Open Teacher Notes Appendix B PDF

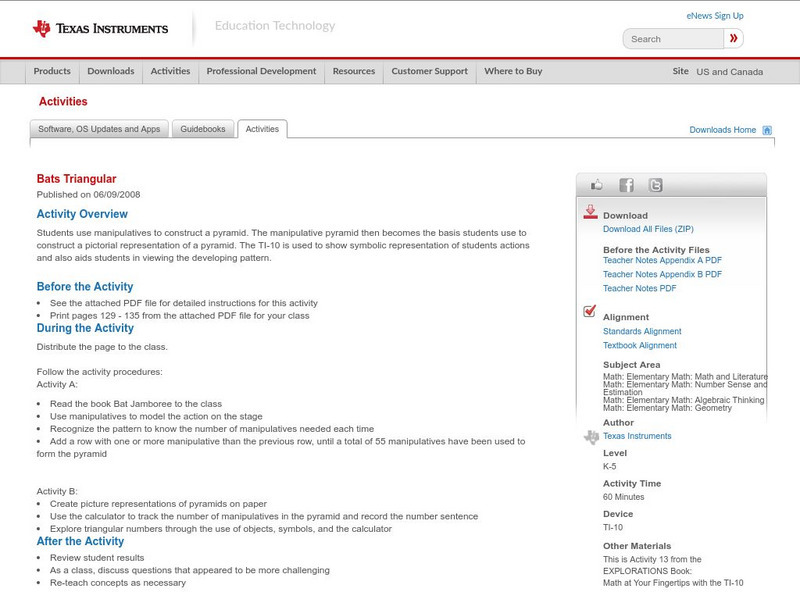point(662,274)
